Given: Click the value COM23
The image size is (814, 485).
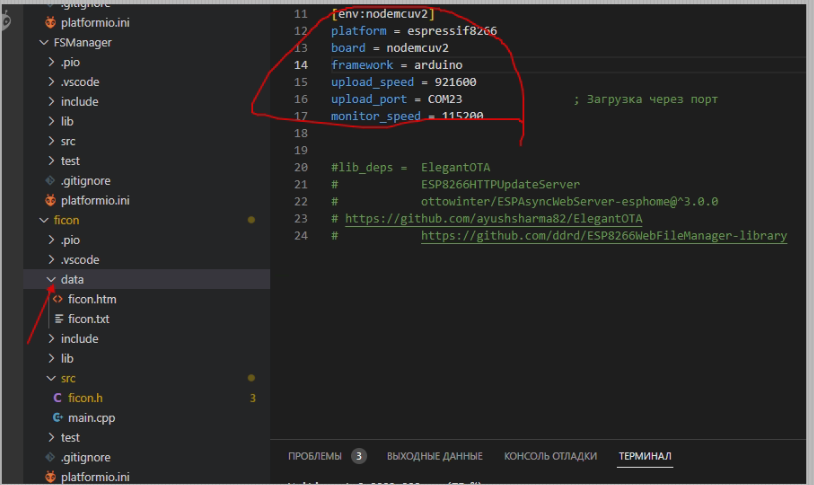Looking at the screenshot, I should click(445, 99).
